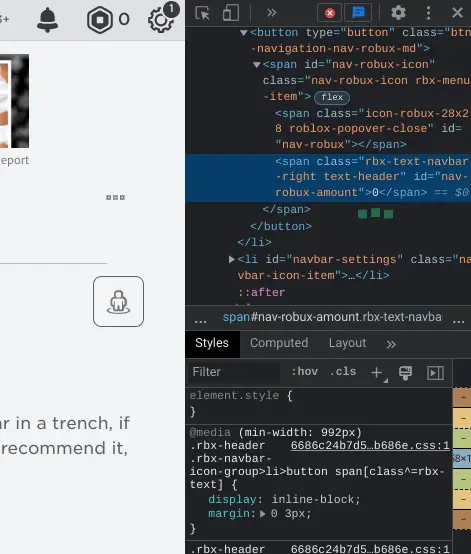
Task: Collapse the button type="button" node
Action: point(243,33)
